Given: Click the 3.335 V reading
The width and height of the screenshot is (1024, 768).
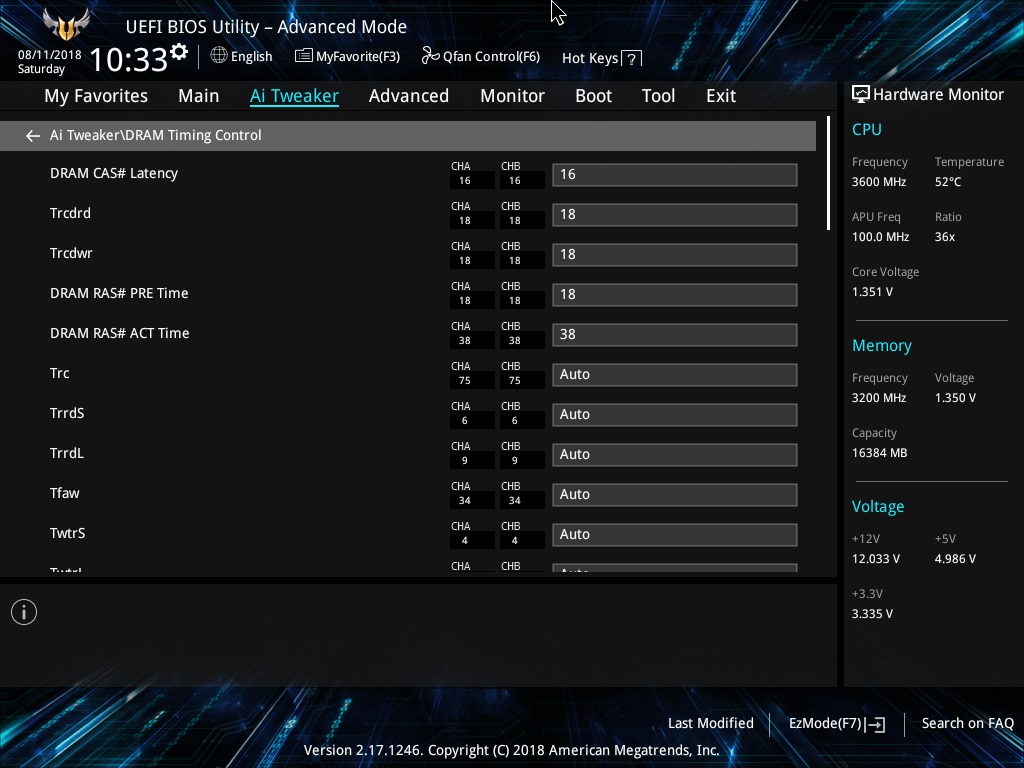Looking at the screenshot, I should tap(872, 614).
